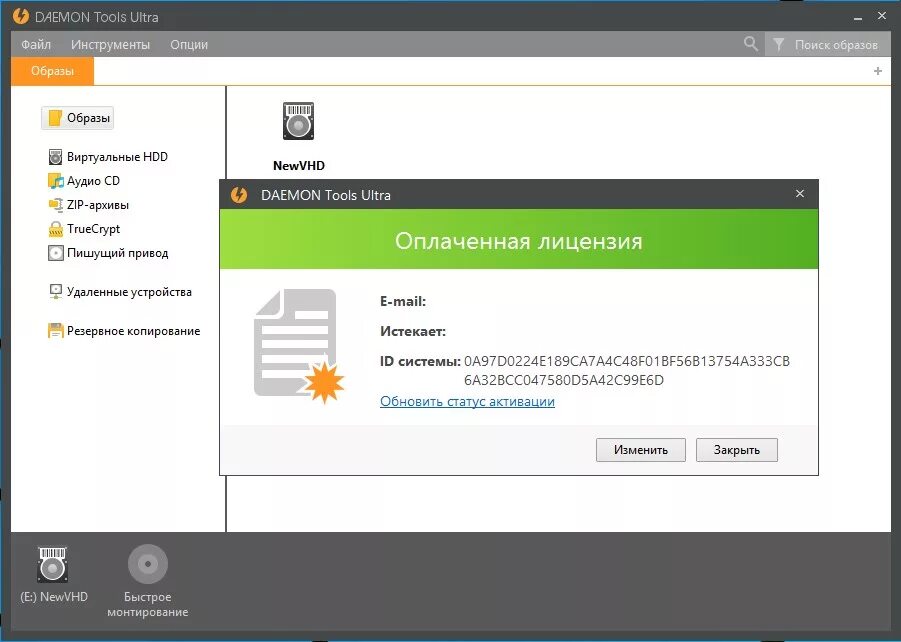Open the Опции menu

tap(189, 44)
